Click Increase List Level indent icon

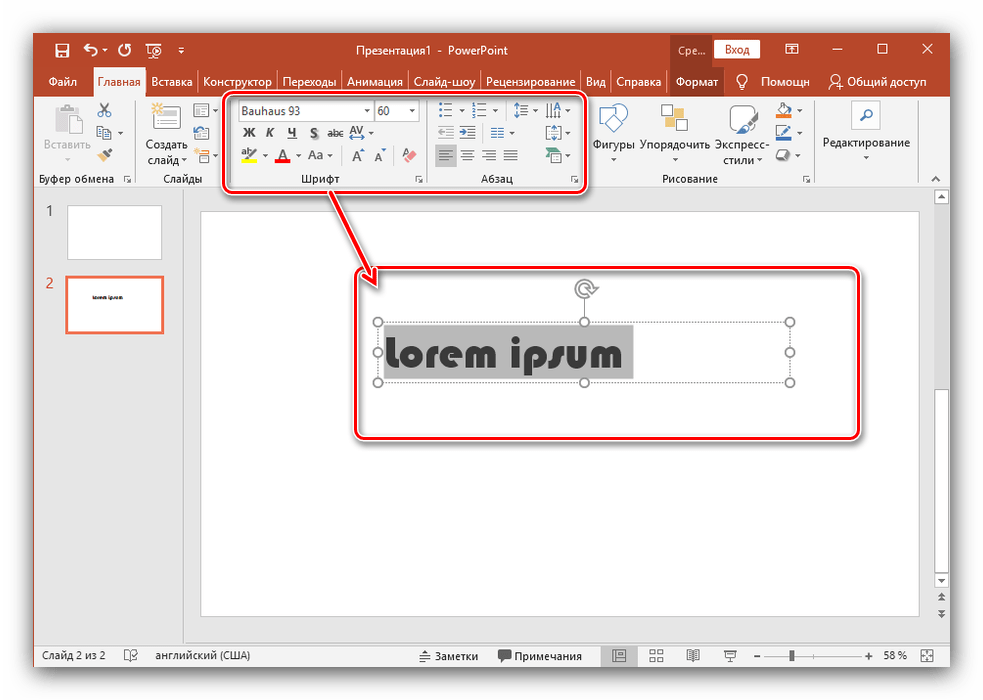468,133
